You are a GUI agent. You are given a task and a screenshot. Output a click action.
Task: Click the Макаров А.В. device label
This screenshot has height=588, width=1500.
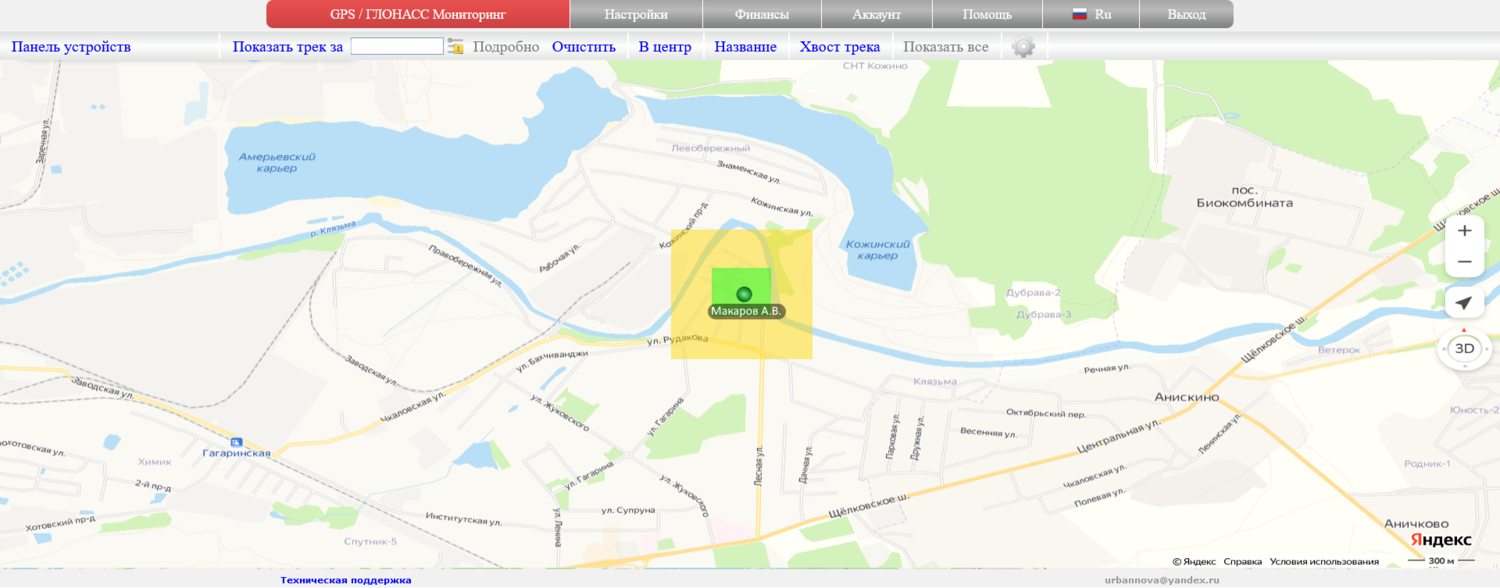click(747, 311)
